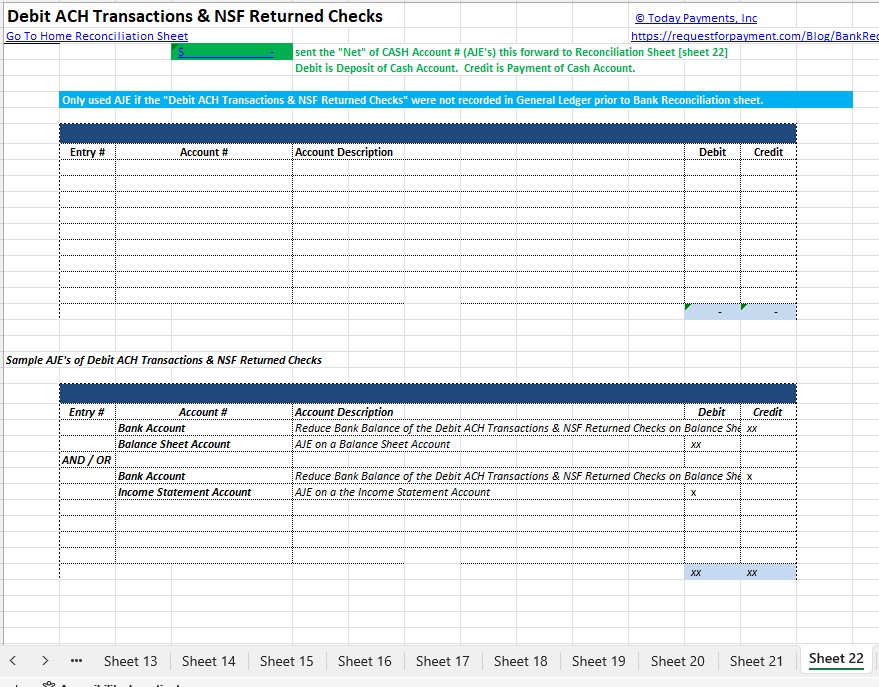The image size is (879, 687).
Task: Open the Sheet 19 tab
Action: [x=599, y=661]
